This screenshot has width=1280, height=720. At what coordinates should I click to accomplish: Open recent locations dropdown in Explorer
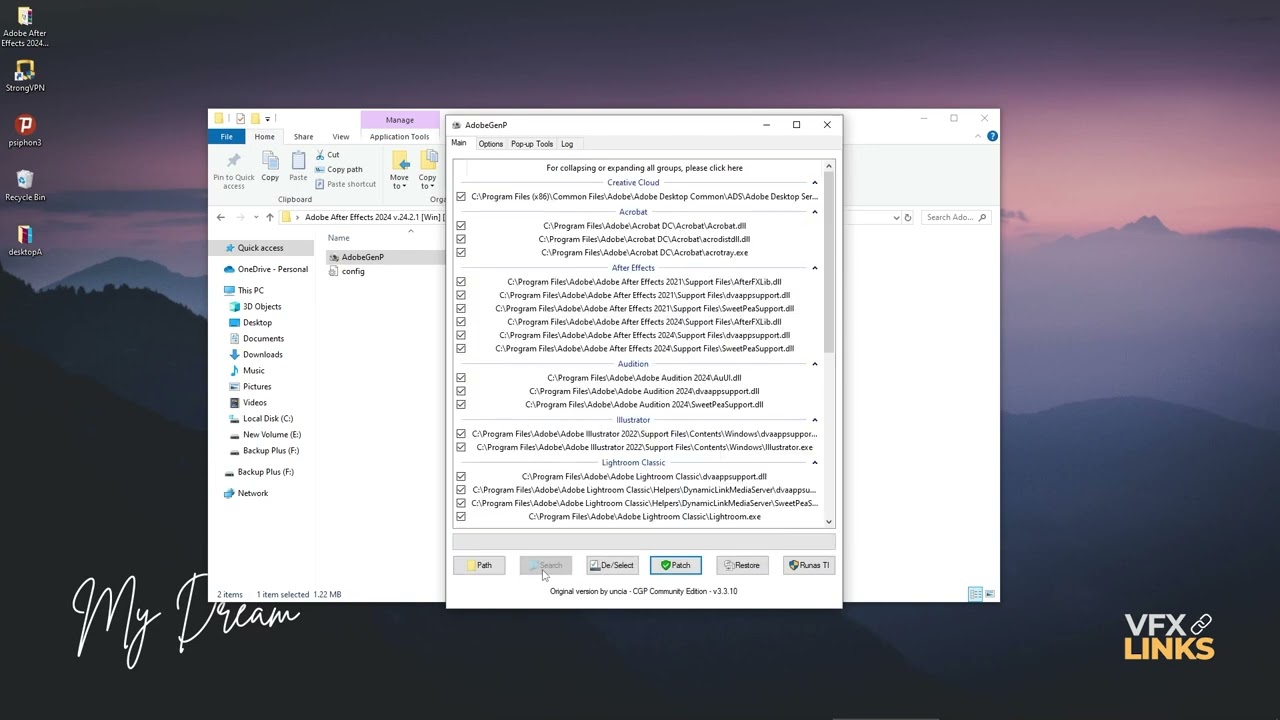pyautogui.click(x=256, y=217)
